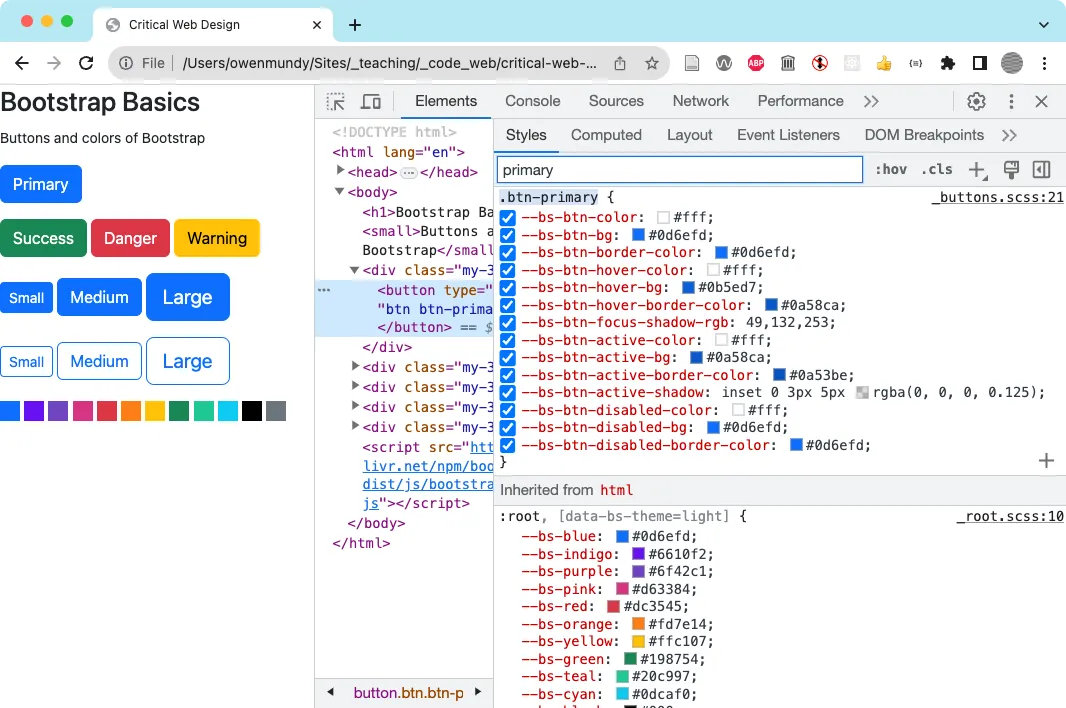The width and height of the screenshot is (1066, 708).
Task: Uncheck the --bs-btn-hover-bg property
Action: coord(507,288)
